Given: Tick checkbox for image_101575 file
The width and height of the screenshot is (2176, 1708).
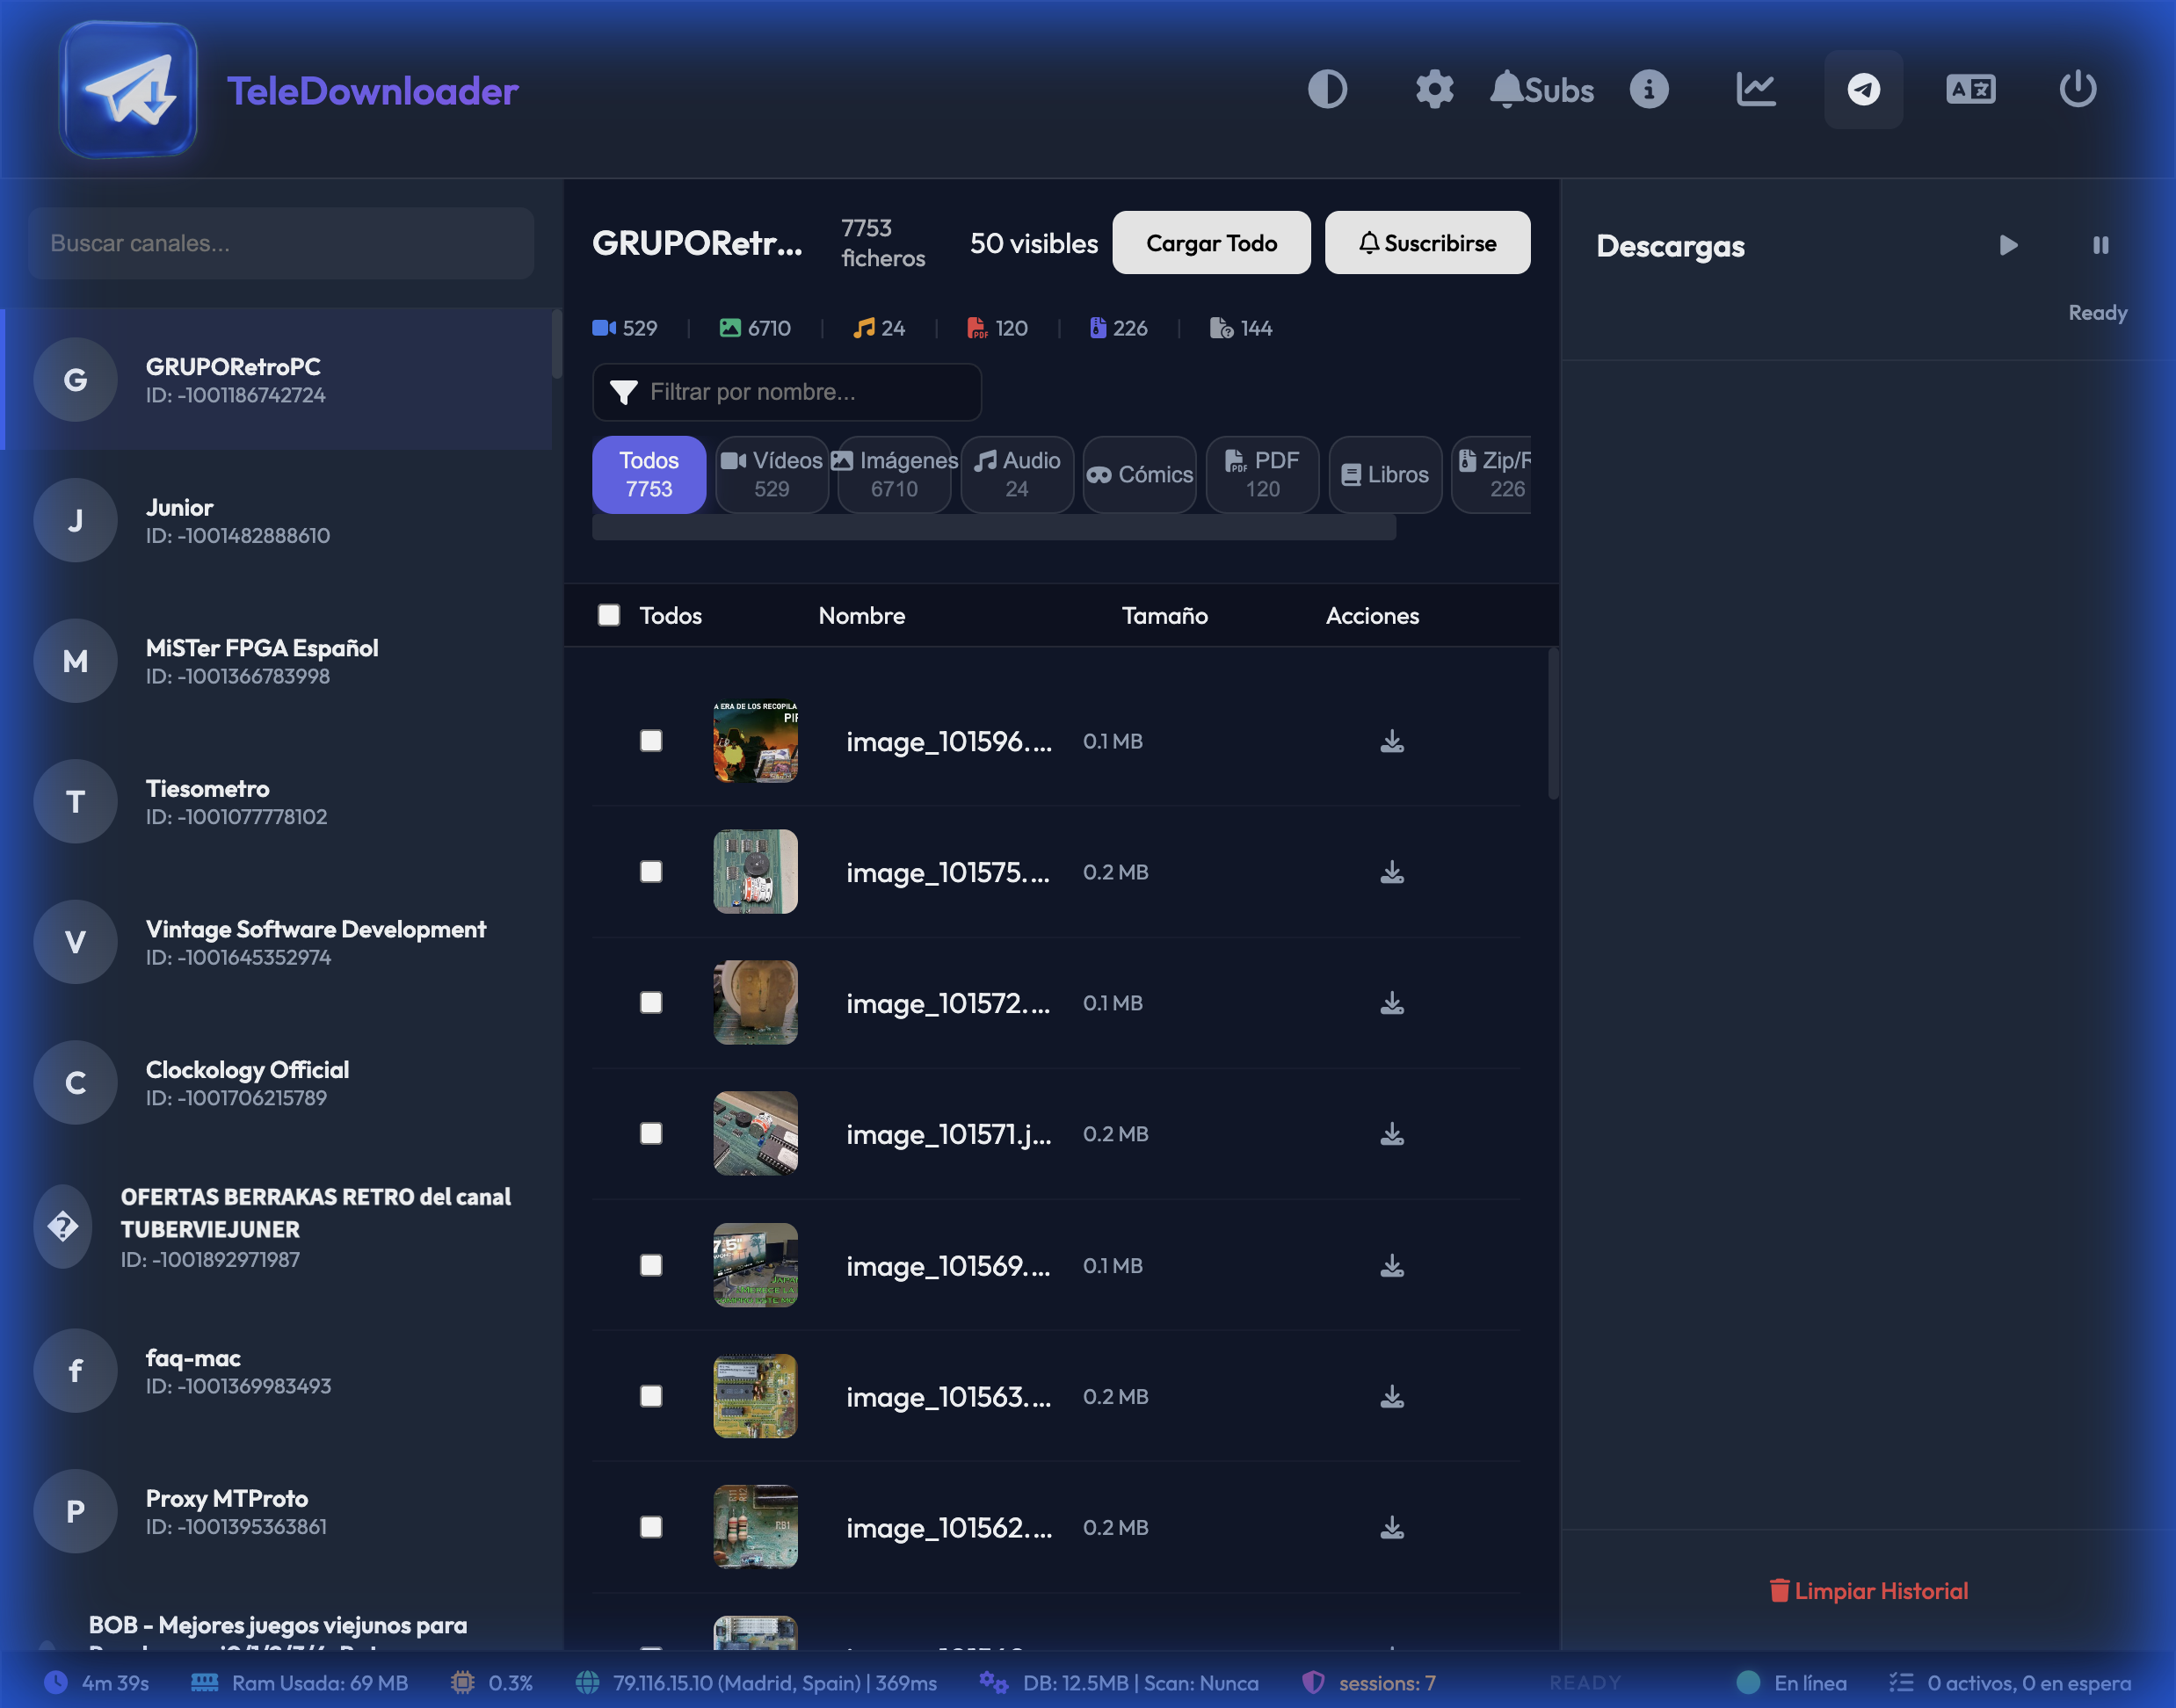Looking at the screenshot, I should click(x=651, y=872).
